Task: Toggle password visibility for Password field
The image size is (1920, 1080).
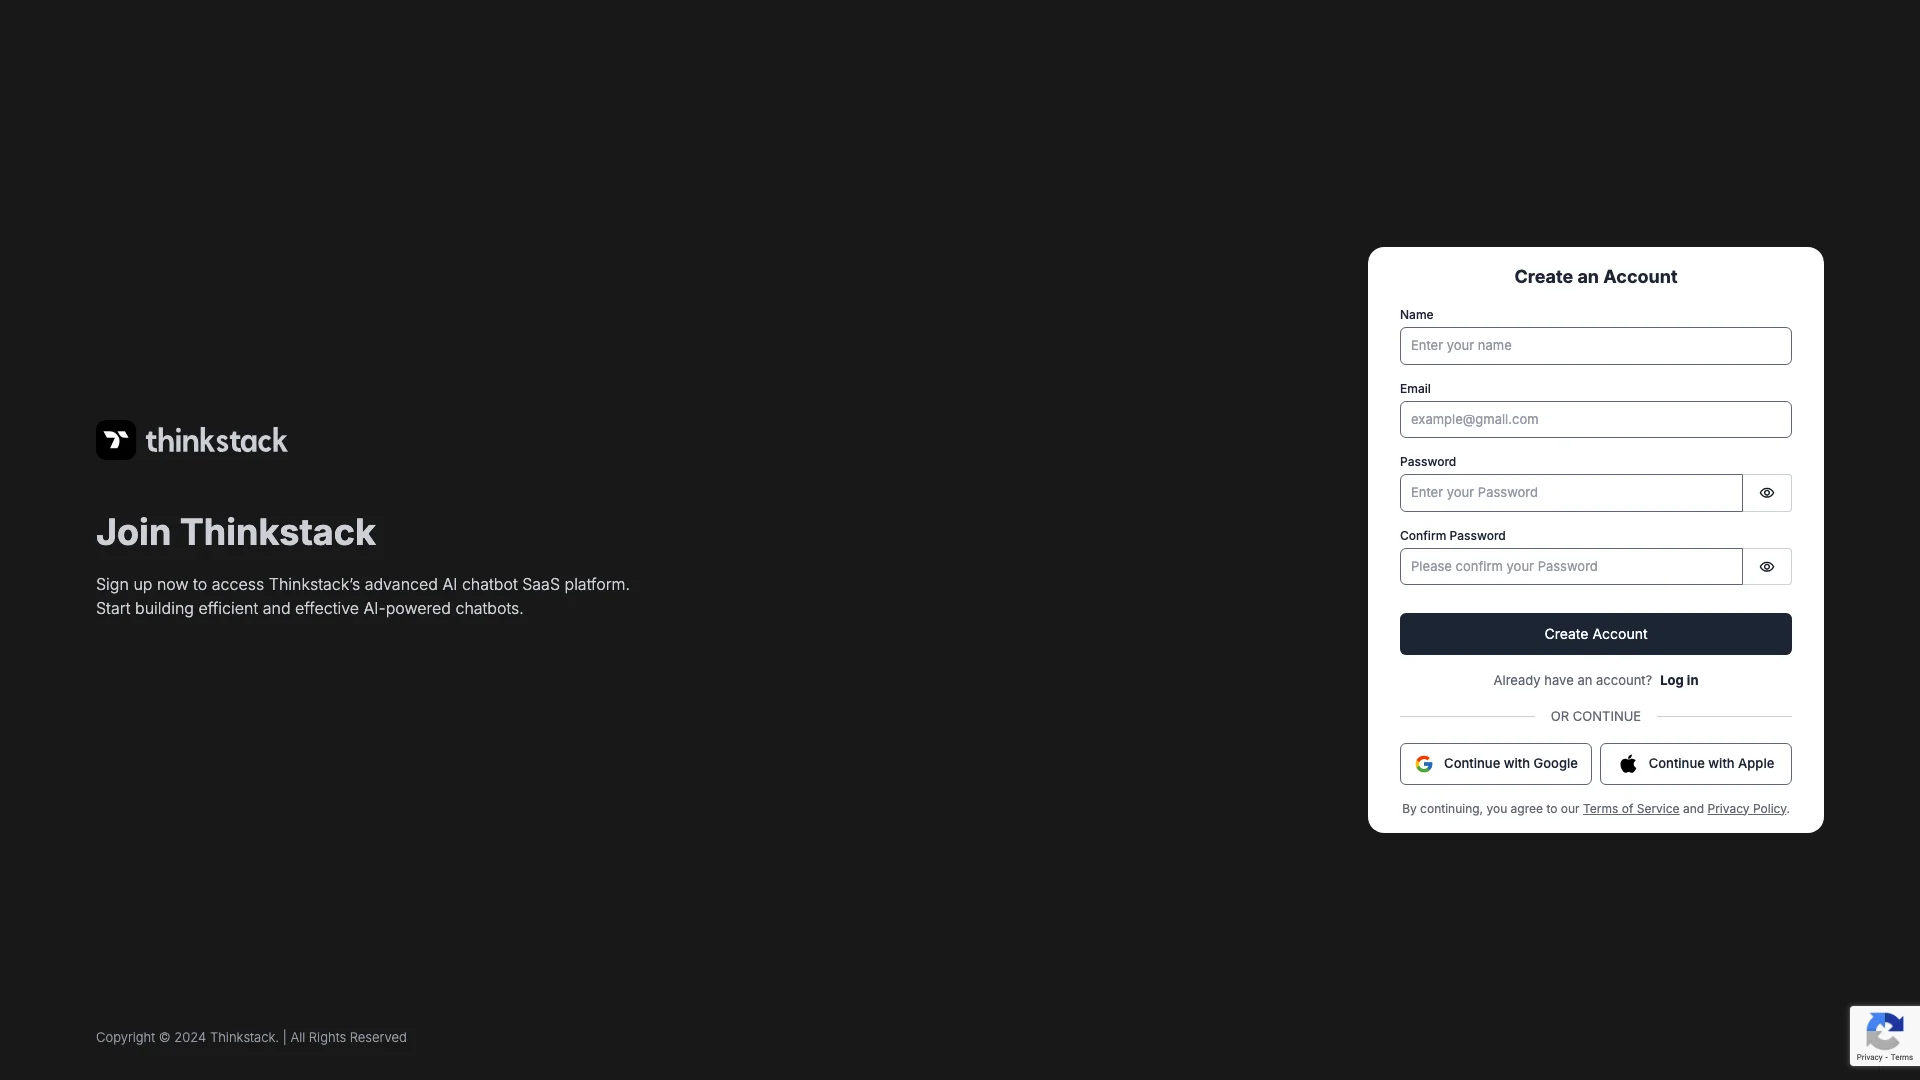Action: [x=1767, y=492]
